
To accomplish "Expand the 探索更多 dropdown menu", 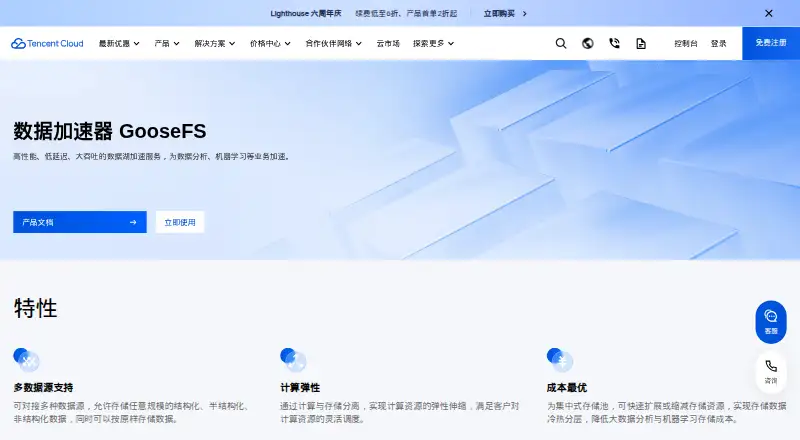I will point(433,43).
